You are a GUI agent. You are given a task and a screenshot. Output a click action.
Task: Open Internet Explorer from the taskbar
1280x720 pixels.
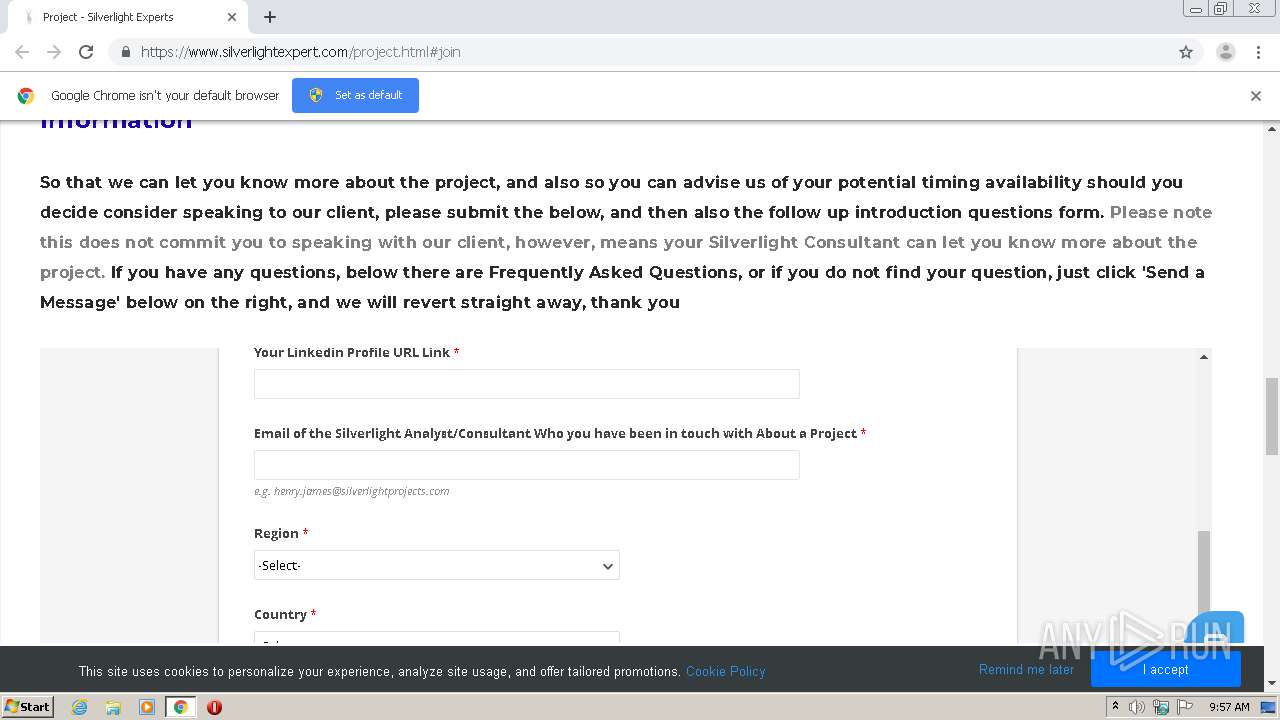coord(80,707)
